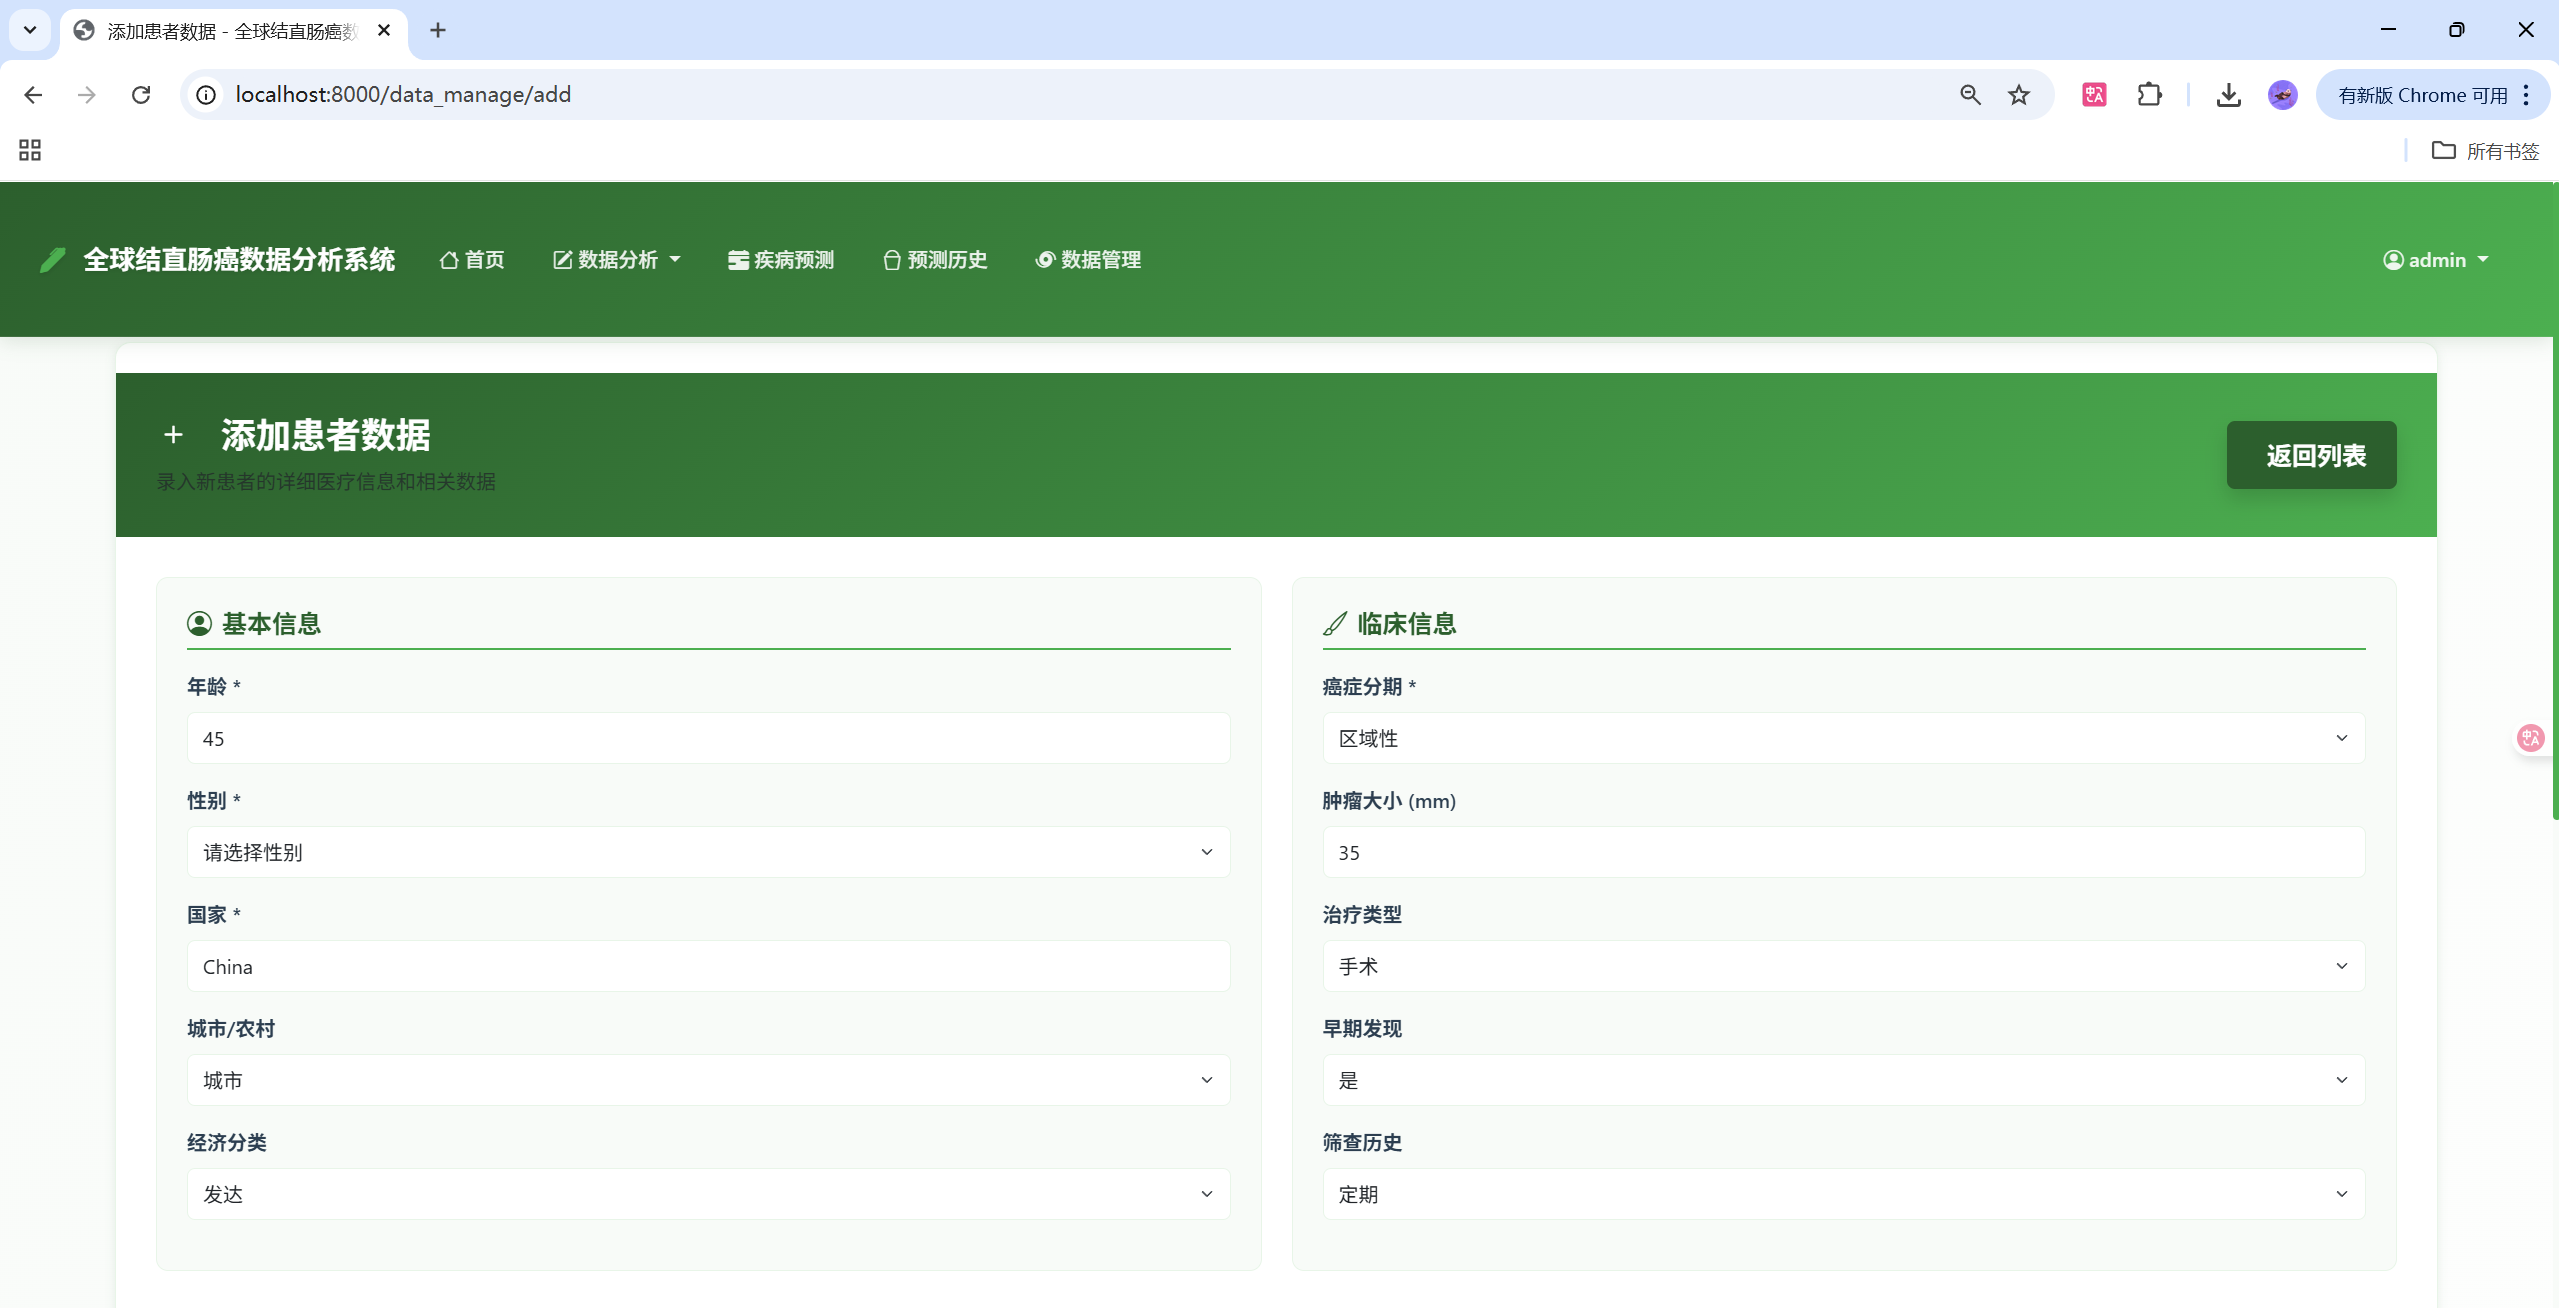Reload the page with refresh icon

point(141,95)
